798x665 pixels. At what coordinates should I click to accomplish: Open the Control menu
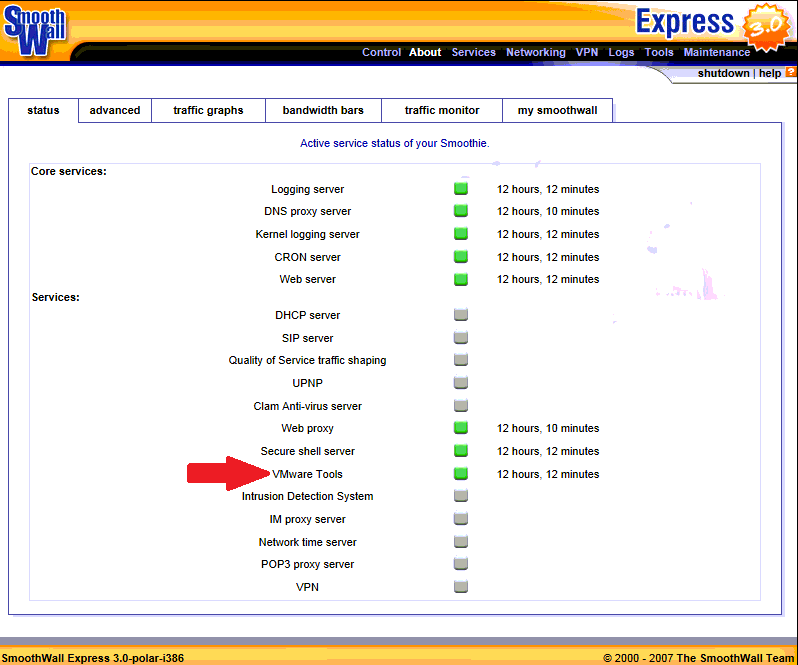[381, 52]
